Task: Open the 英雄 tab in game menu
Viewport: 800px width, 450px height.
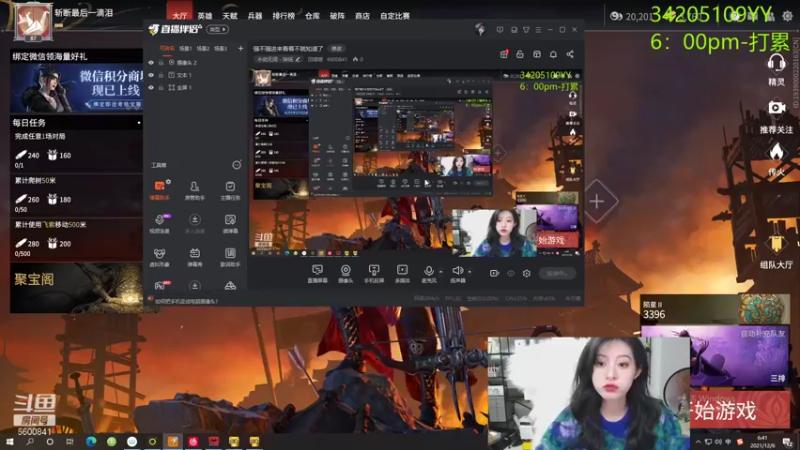Action: click(205, 16)
